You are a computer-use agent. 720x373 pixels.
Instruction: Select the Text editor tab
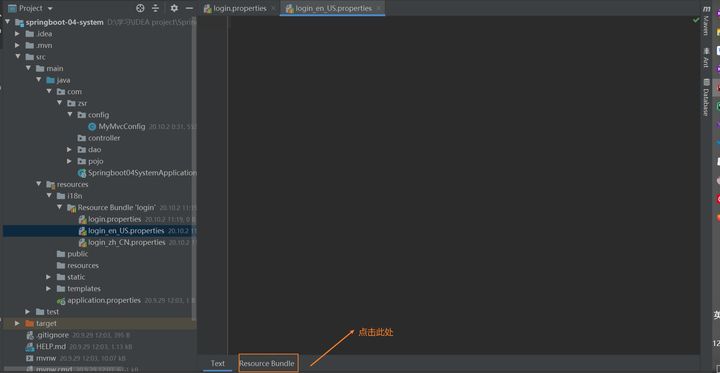[x=218, y=363]
